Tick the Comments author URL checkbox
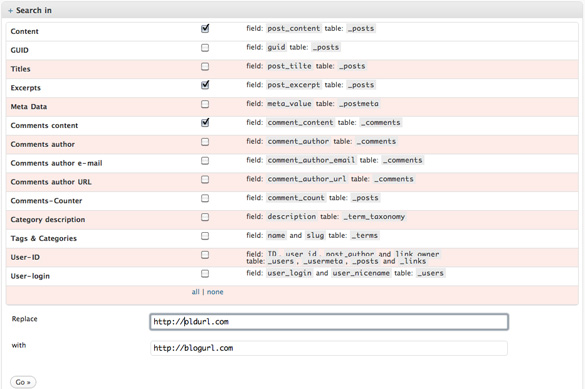This screenshot has width=585, height=389. tap(205, 179)
